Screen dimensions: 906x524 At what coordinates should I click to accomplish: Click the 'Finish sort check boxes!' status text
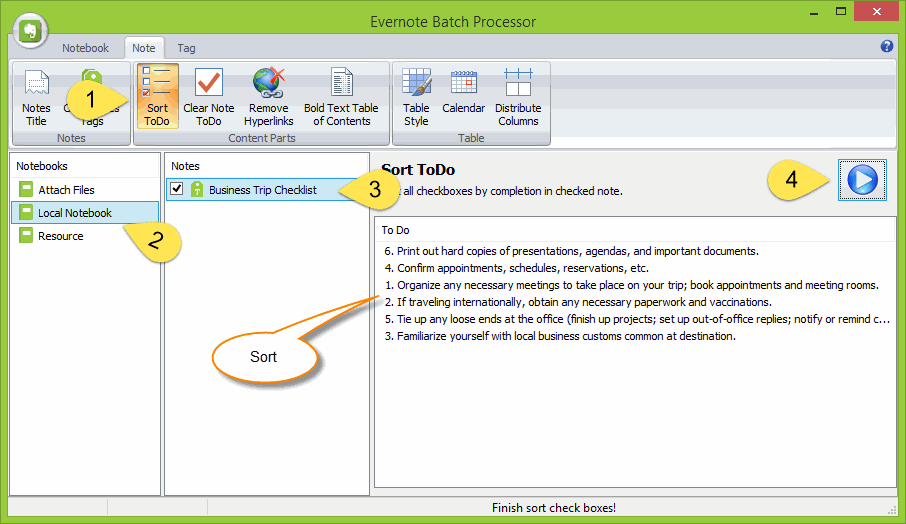tap(554, 508)
